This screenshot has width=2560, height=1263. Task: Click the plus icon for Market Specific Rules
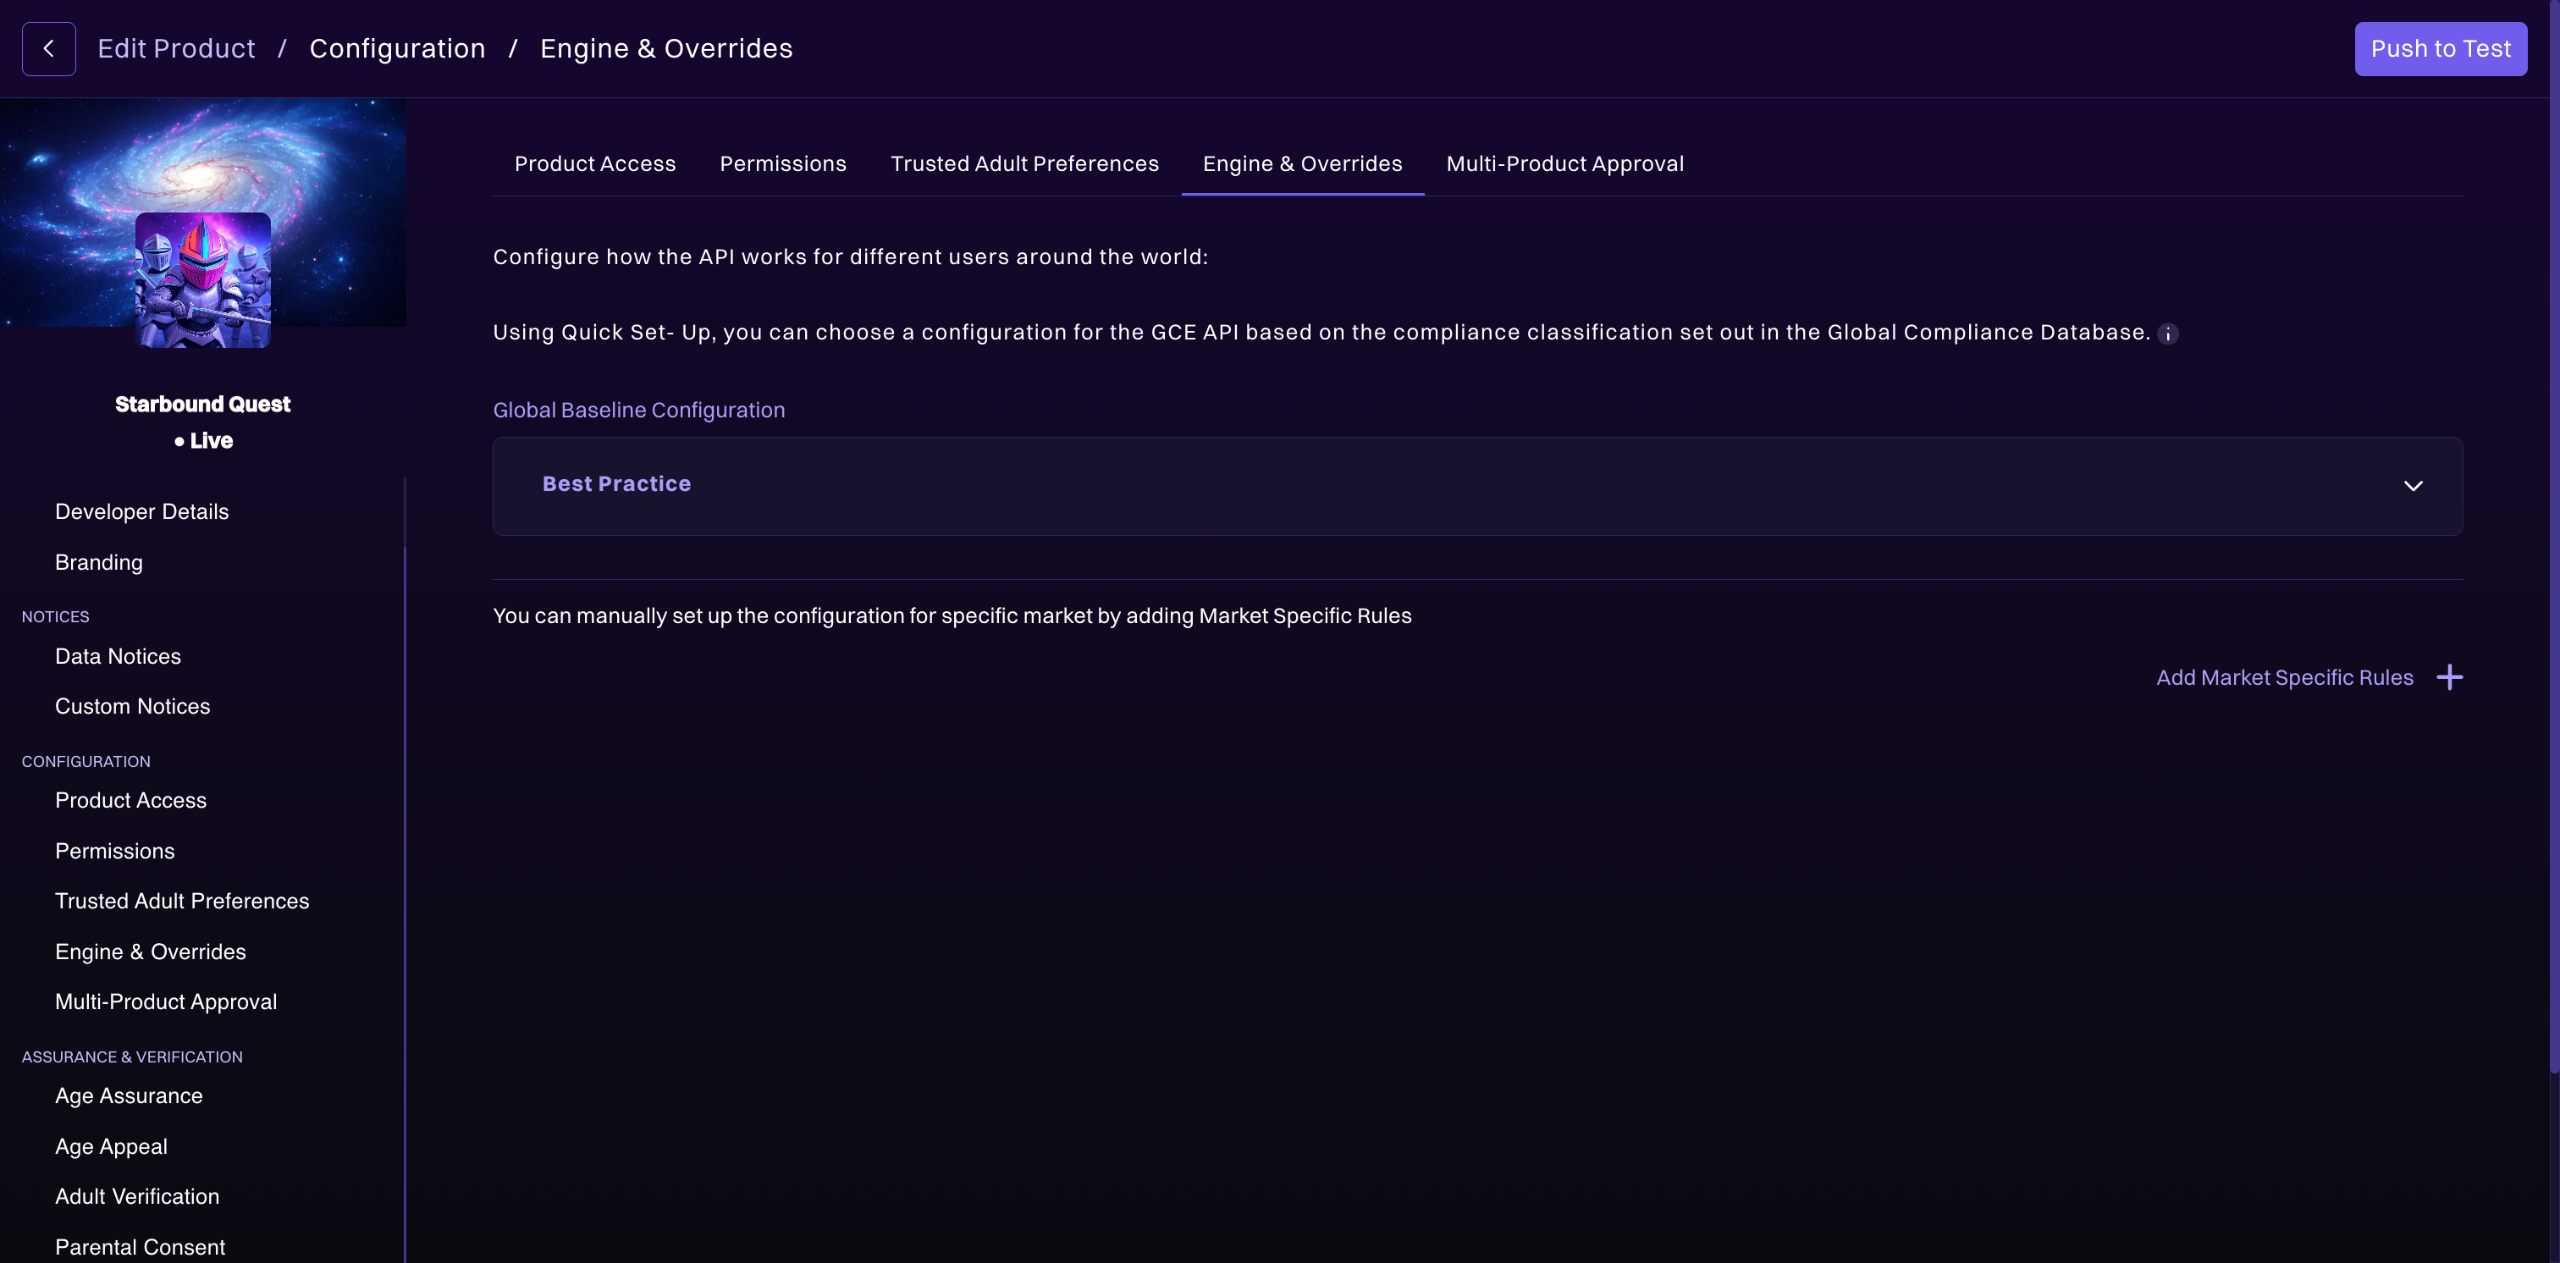click(x=2449, y=678)
